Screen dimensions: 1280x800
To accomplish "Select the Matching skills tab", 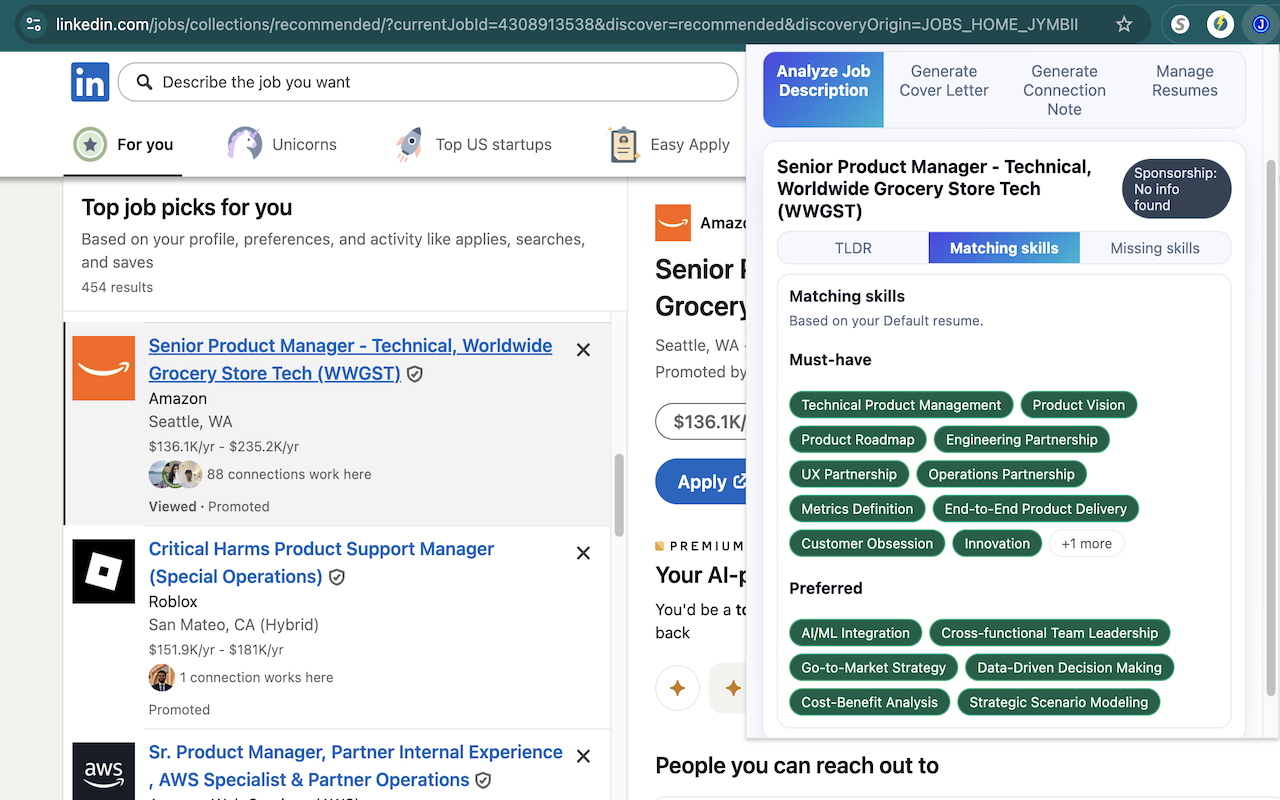I will coord(1004,248).
